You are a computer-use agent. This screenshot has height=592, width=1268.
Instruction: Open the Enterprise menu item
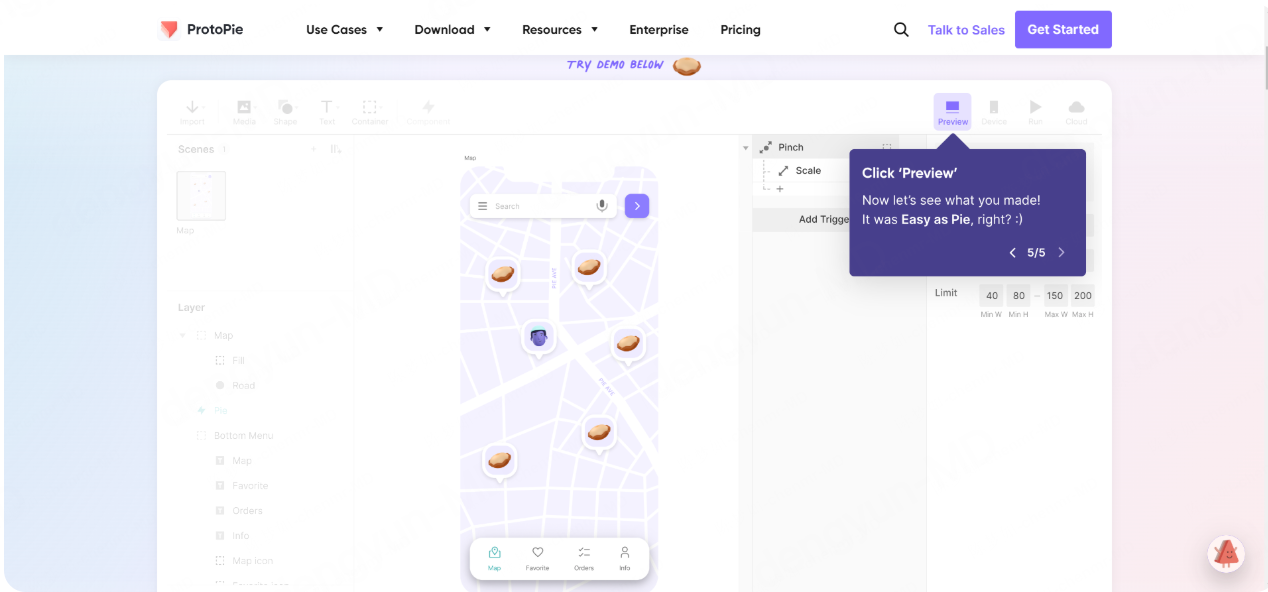658,30
